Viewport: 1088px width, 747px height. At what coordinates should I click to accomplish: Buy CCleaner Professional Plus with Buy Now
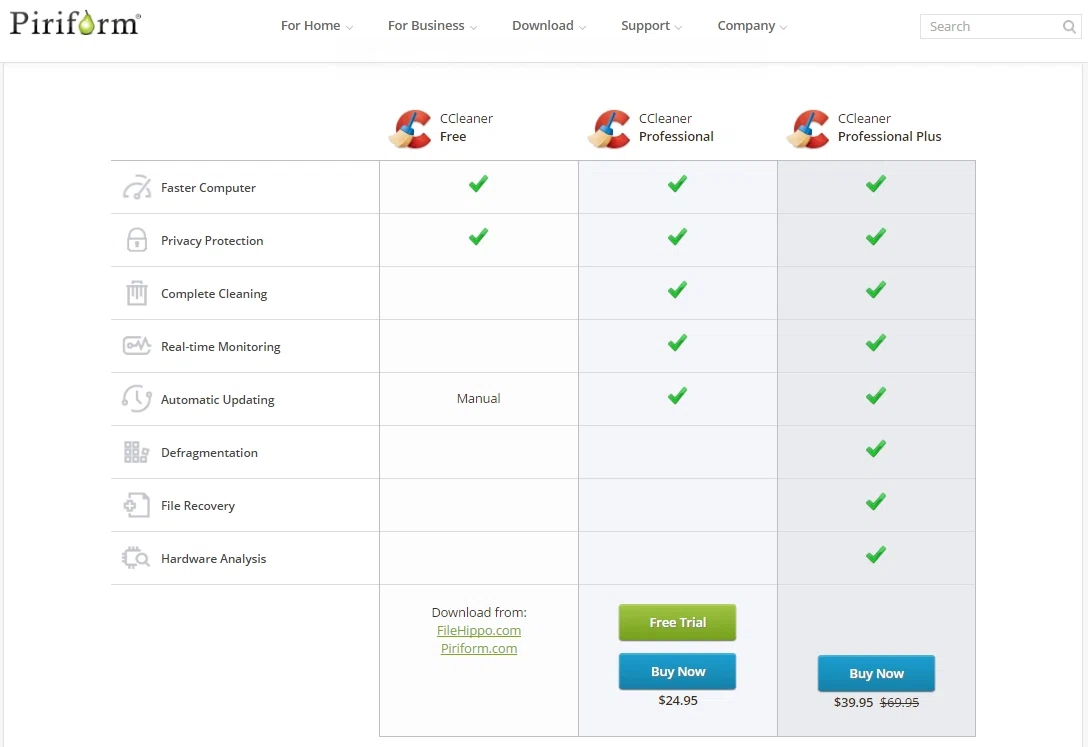point(876,673)
